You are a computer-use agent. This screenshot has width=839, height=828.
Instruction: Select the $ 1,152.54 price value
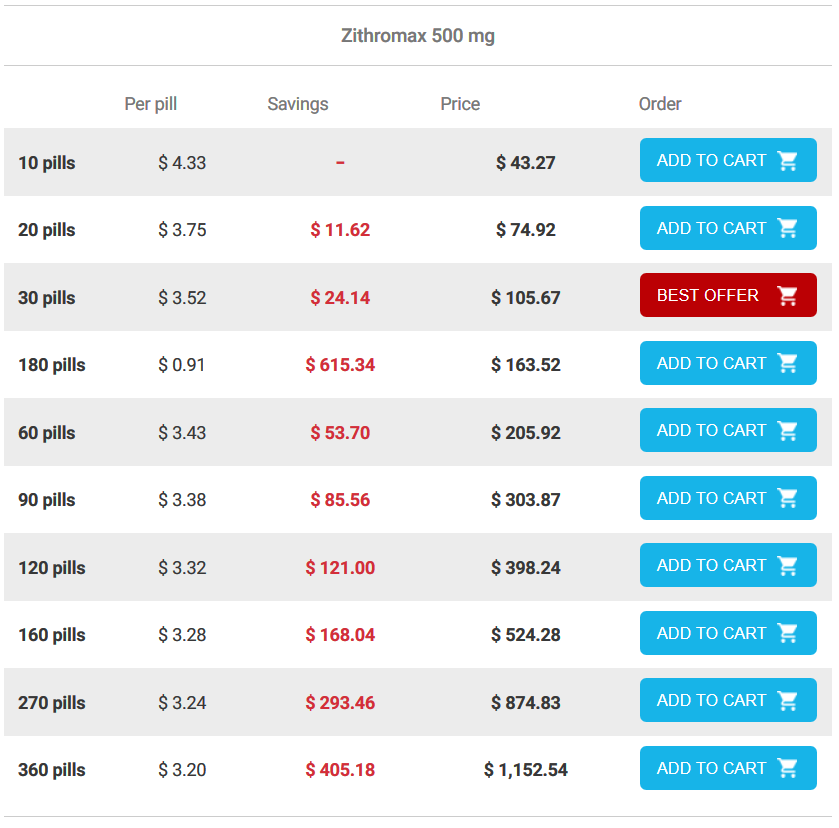pyautogui.click(x=526, y=770)
